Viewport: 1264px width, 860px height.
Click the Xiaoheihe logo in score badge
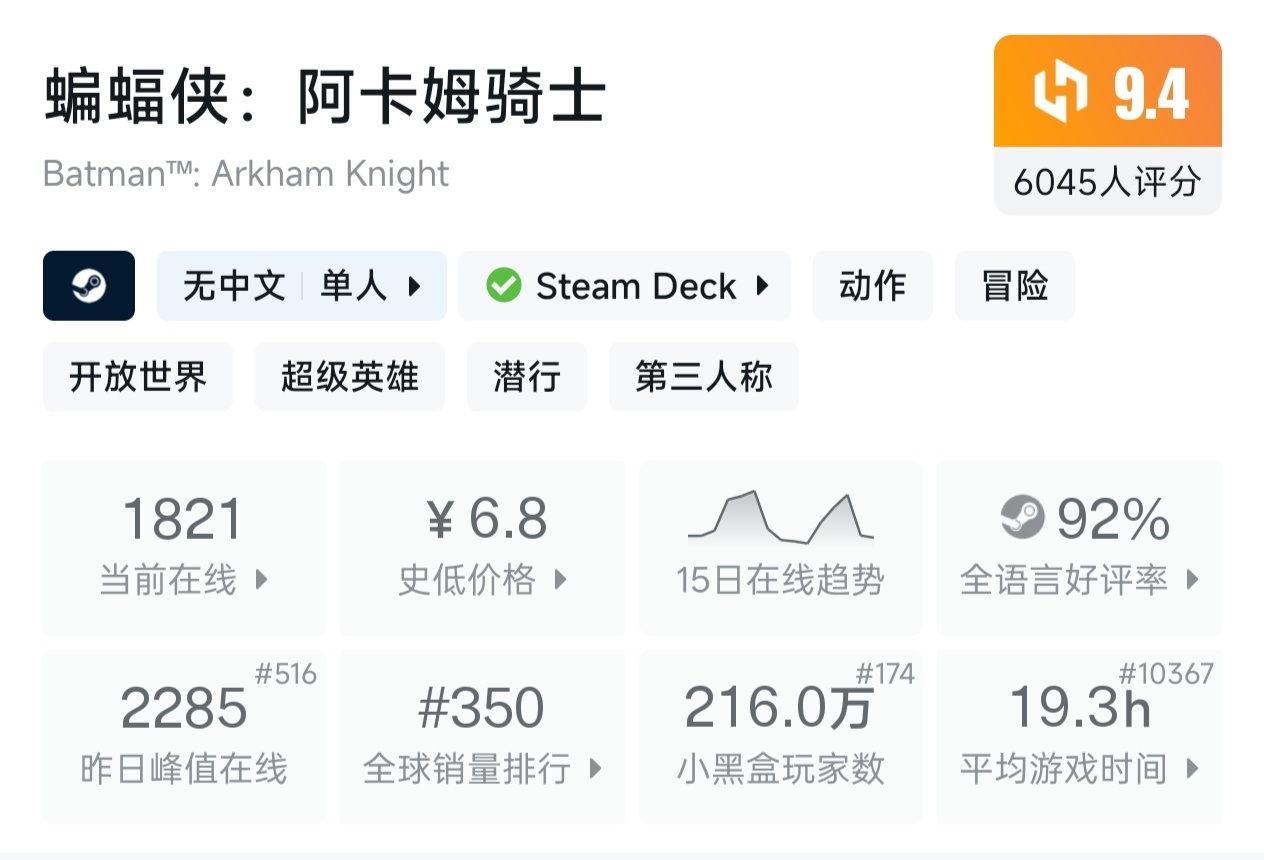[1059, 93]
